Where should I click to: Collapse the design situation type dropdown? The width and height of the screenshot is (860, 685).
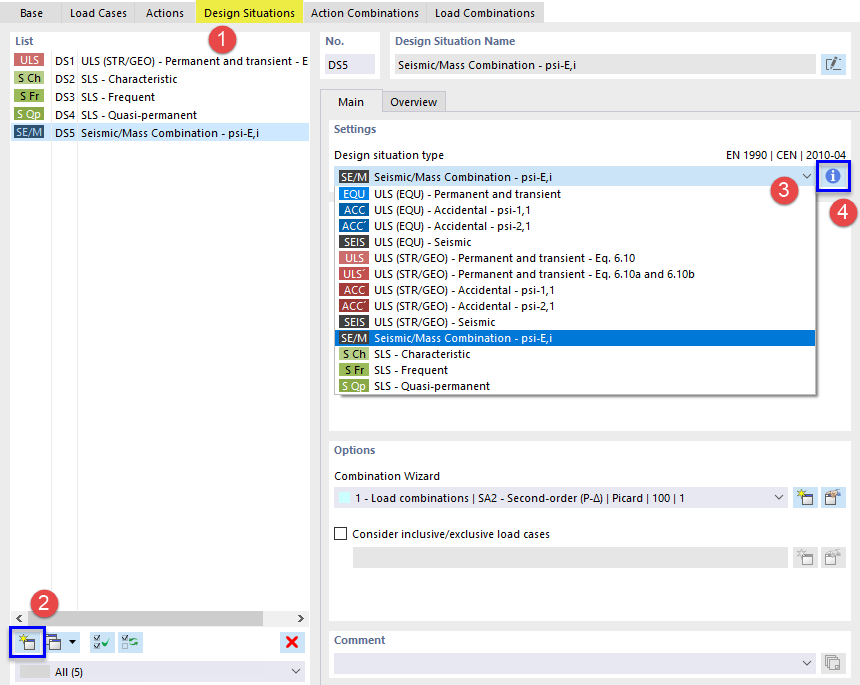click(807, 177)
